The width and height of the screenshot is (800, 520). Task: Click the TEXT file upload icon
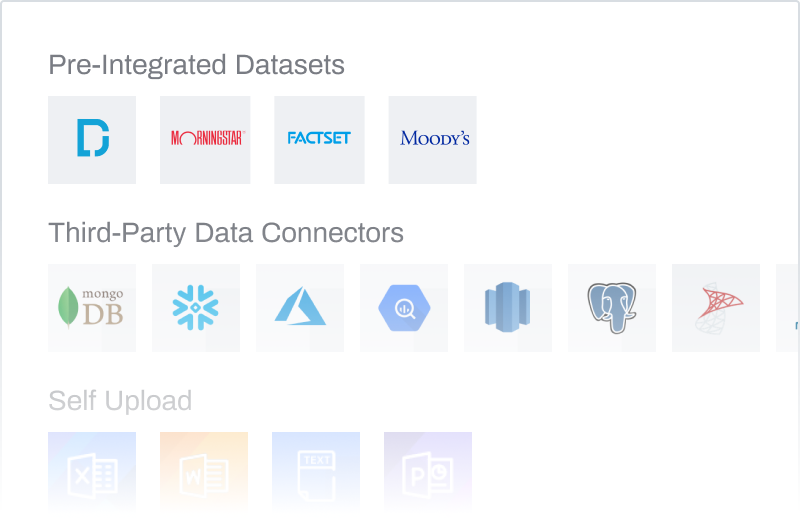tap(316, 472)
